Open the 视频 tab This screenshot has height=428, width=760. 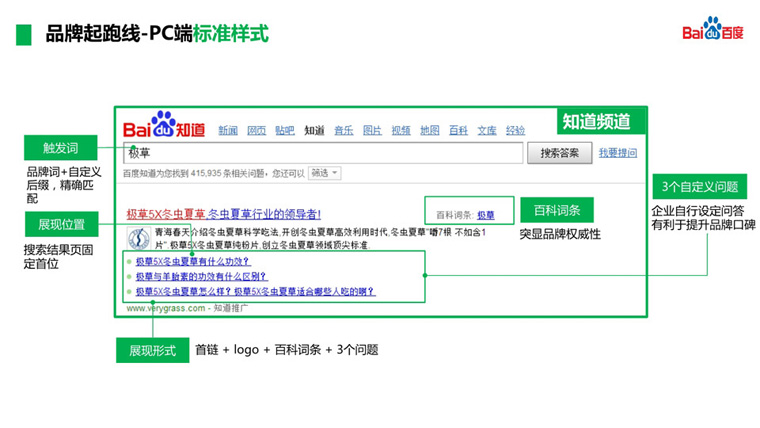401,130
